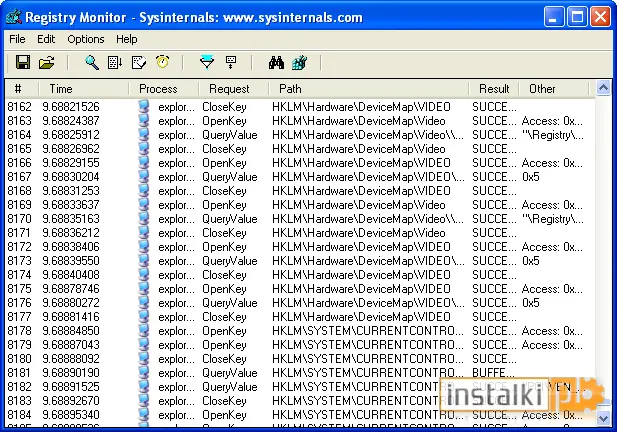This screenshot has width=617, height=432.
Task: Maximize the Registry Monitor window
Action: tap(577, 17)
